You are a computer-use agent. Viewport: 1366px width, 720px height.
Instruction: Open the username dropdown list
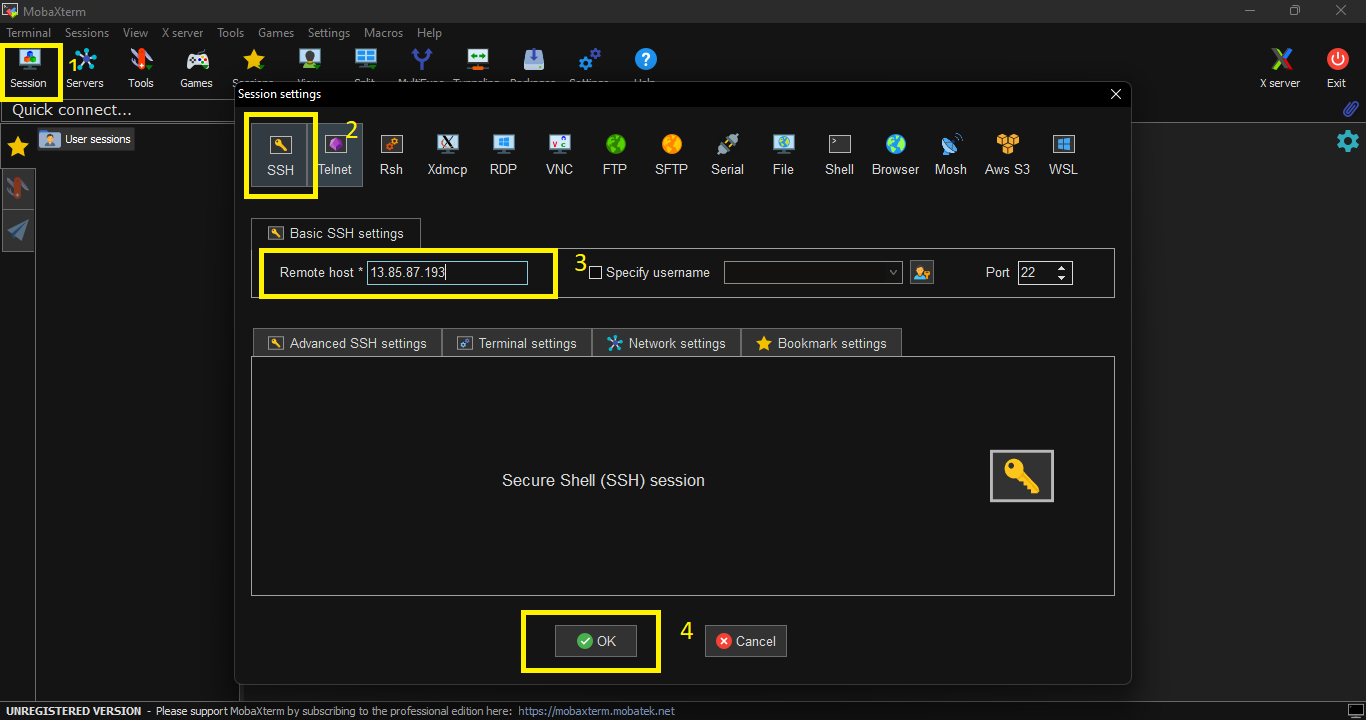(893, 272)
